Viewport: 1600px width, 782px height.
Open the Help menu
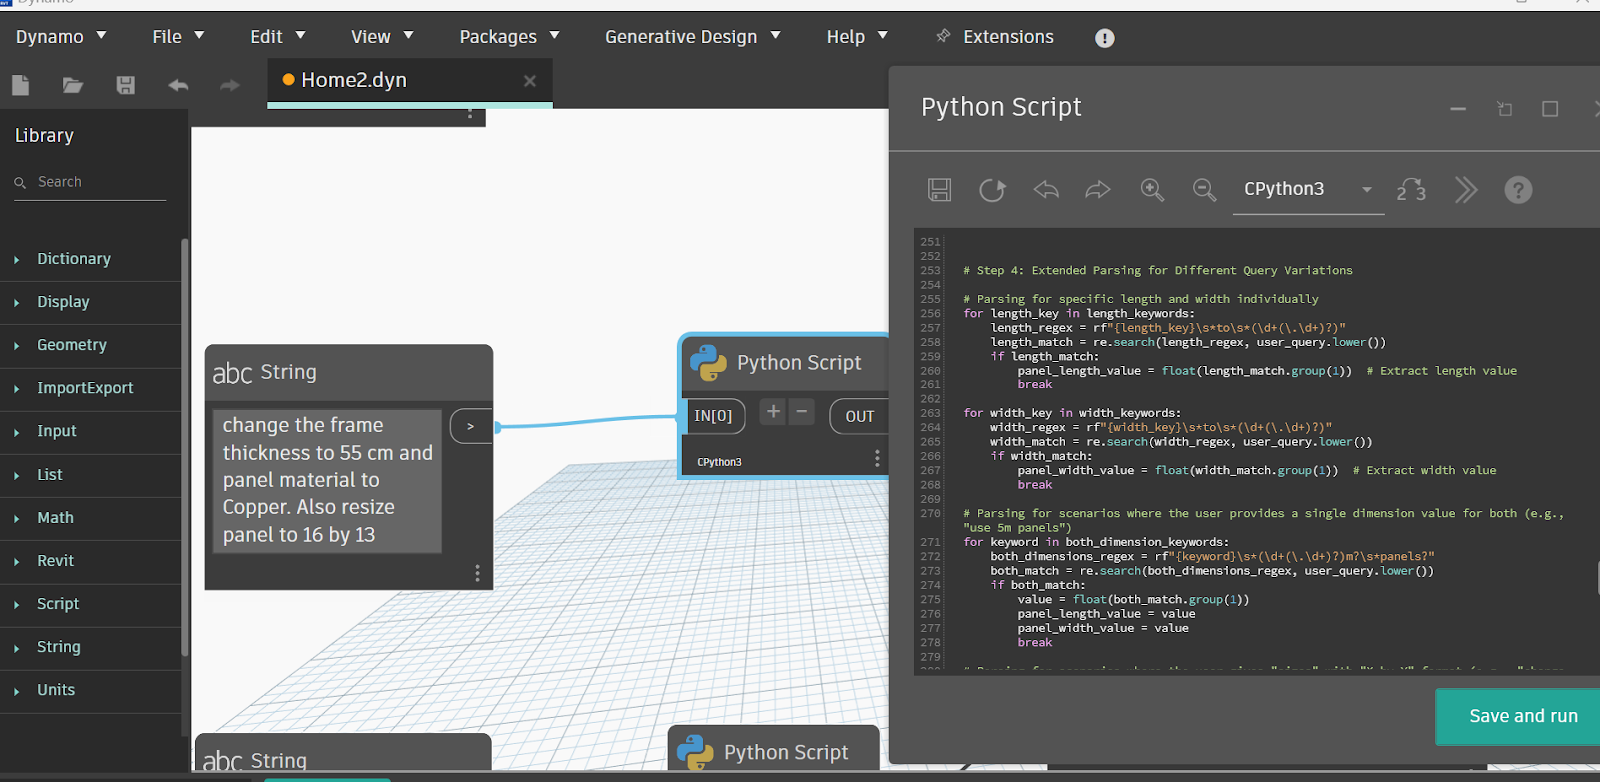pyautogui.click(x=857, y=37)
